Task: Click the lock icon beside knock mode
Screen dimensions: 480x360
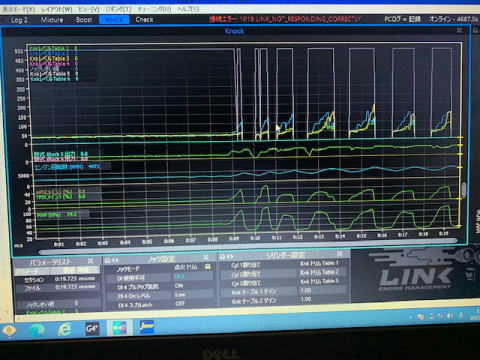Action: (x=208, y=266)
